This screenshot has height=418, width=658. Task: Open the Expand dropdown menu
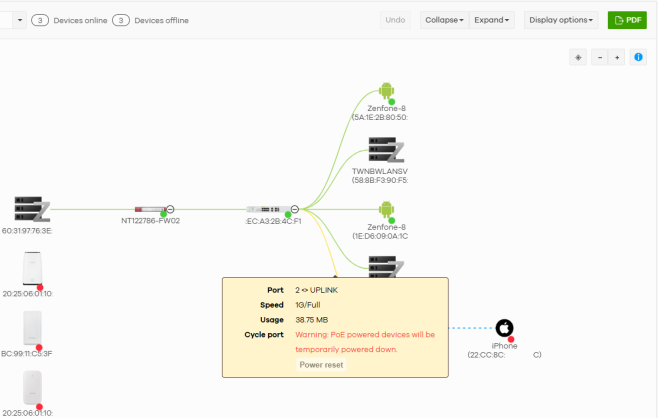click(x=494, y=20)
